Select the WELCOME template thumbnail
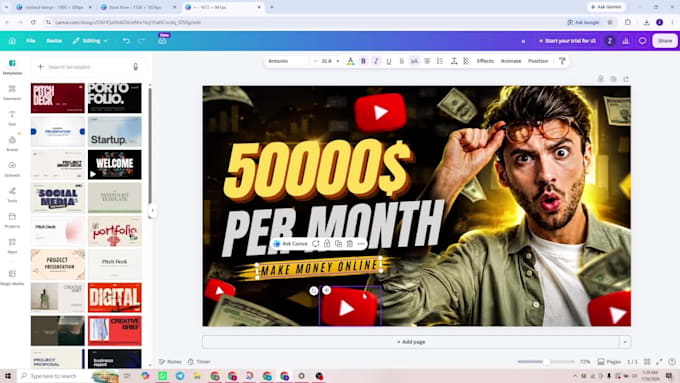 pyautogui.click(x=114, y=164)
